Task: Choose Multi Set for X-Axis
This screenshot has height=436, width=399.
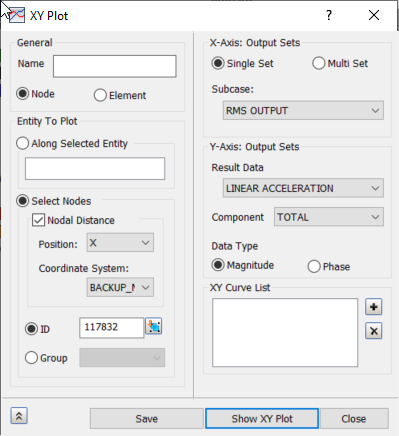Action: click(319, 63)
